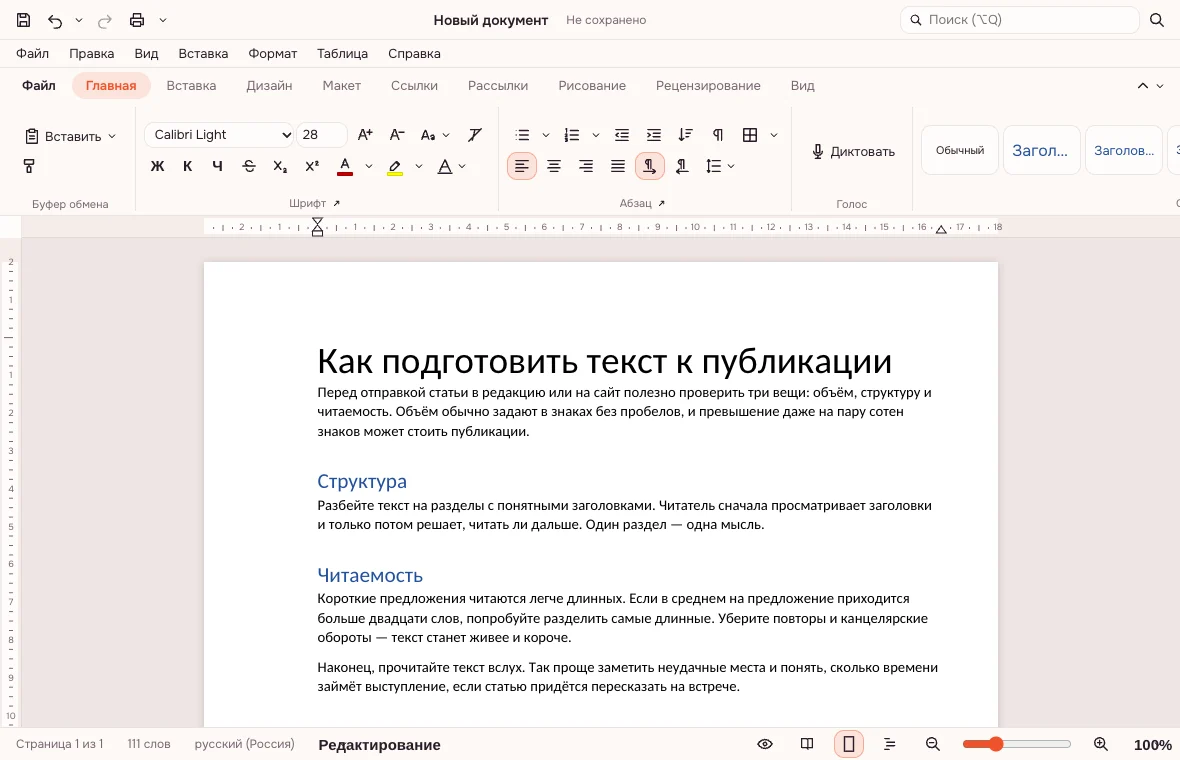Increase paragraph indent
This screenshot has width=1180, height=760.
coord(653,135)
